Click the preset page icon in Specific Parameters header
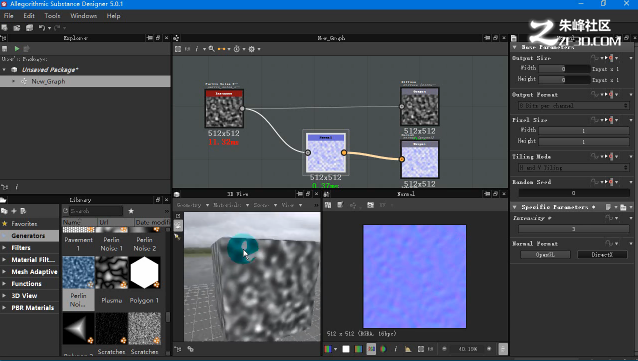638x361 pixels. pos(608,207)
